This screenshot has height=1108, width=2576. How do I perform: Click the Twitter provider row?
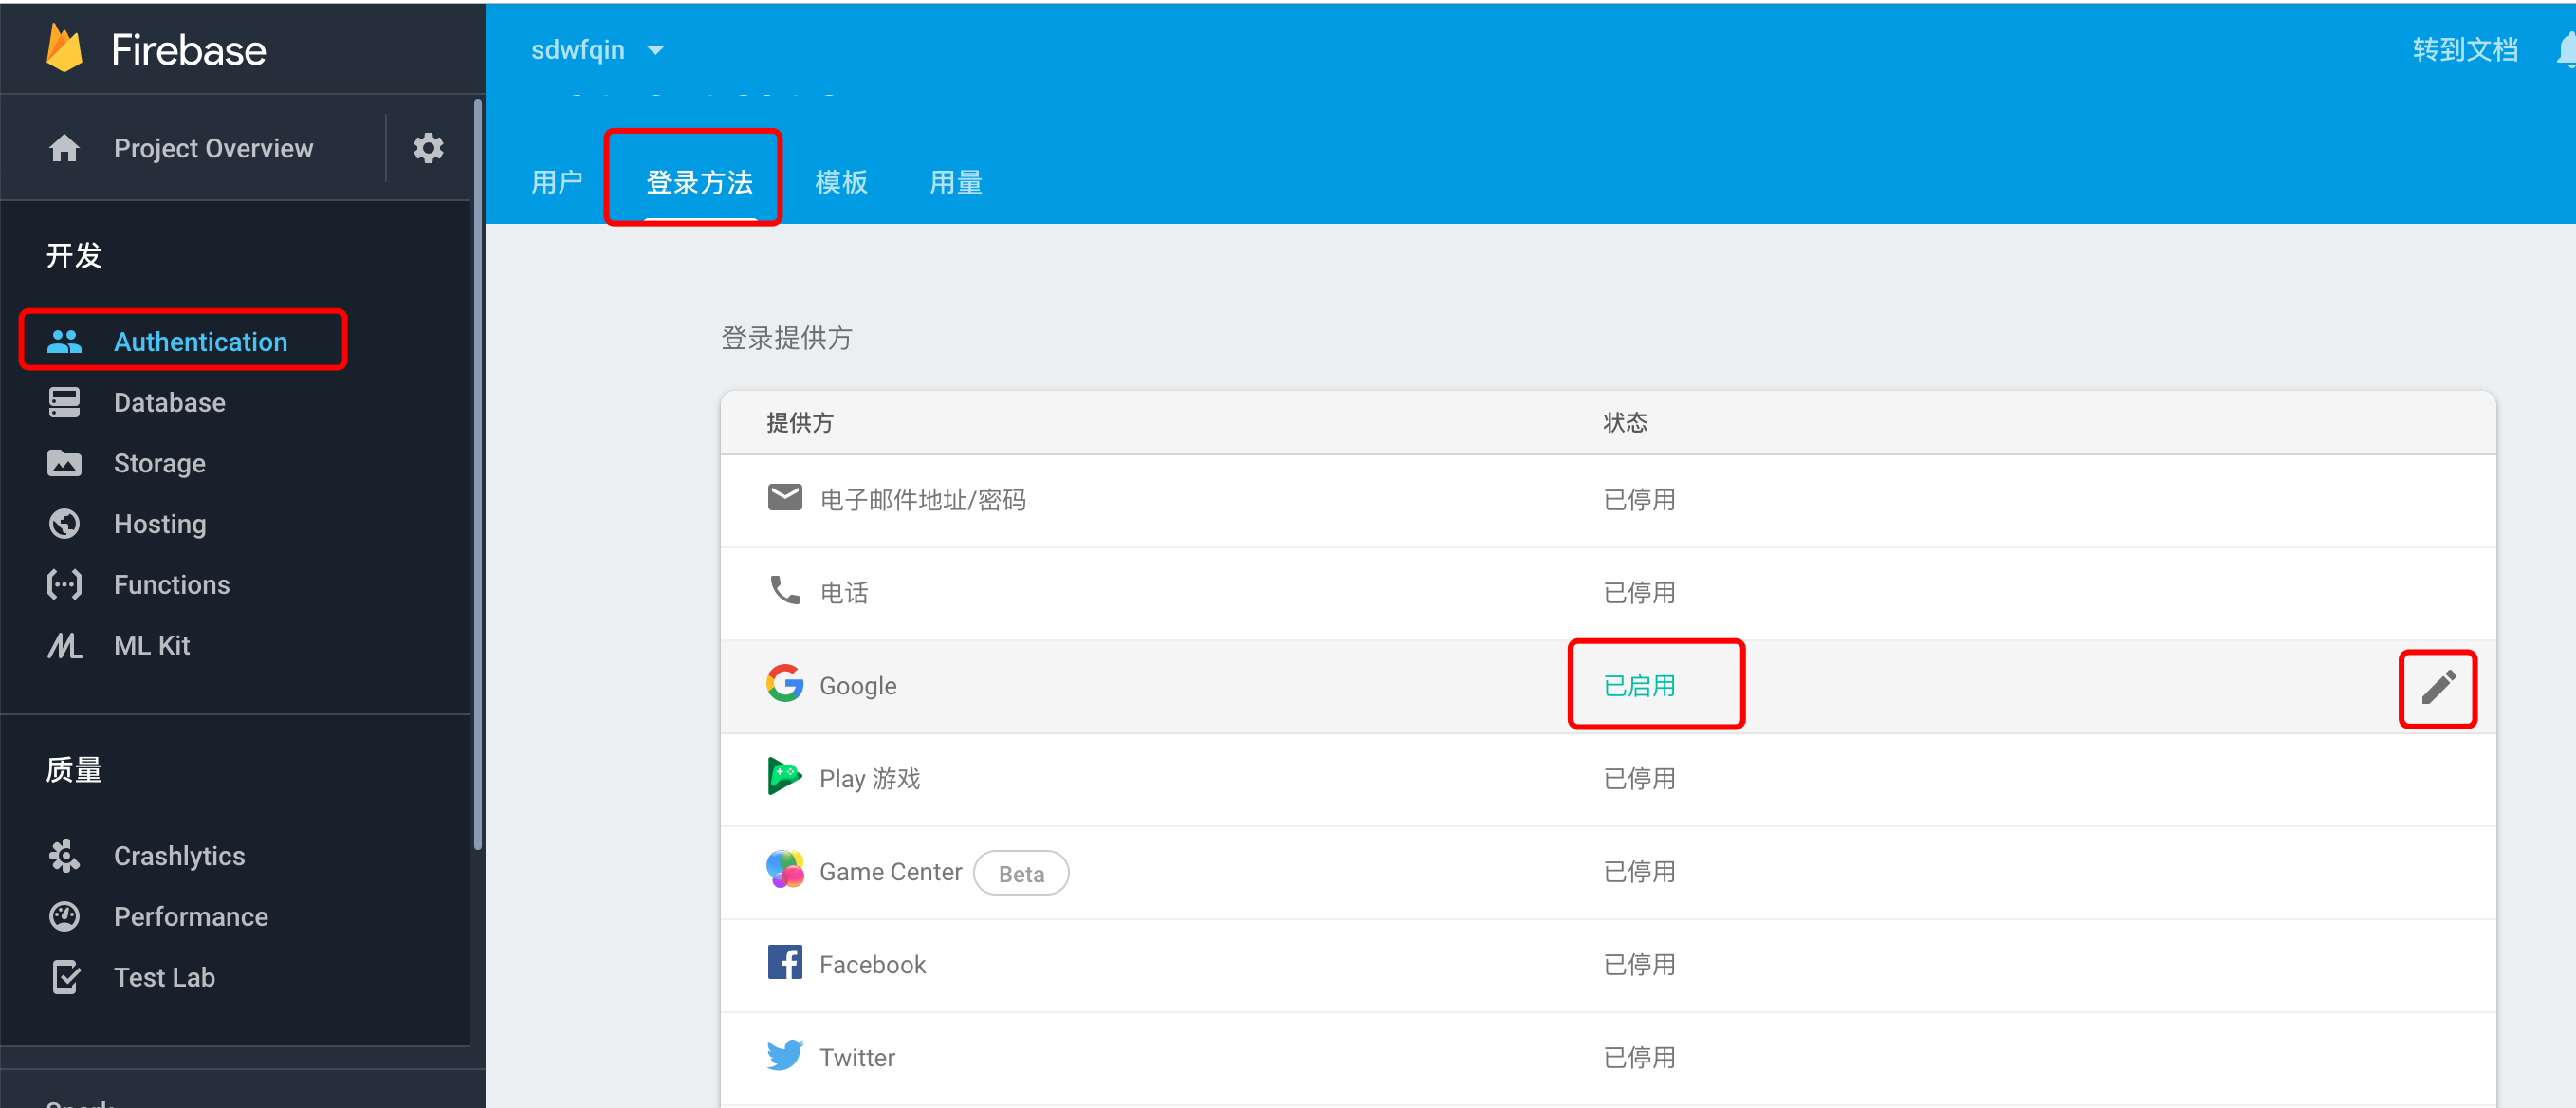857,1057
